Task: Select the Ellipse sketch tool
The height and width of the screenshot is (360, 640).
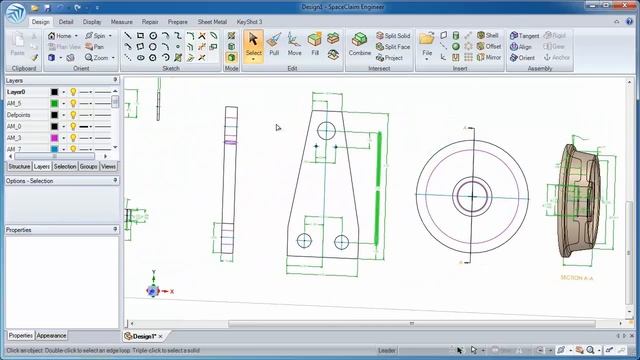Action: coord(140,58)
